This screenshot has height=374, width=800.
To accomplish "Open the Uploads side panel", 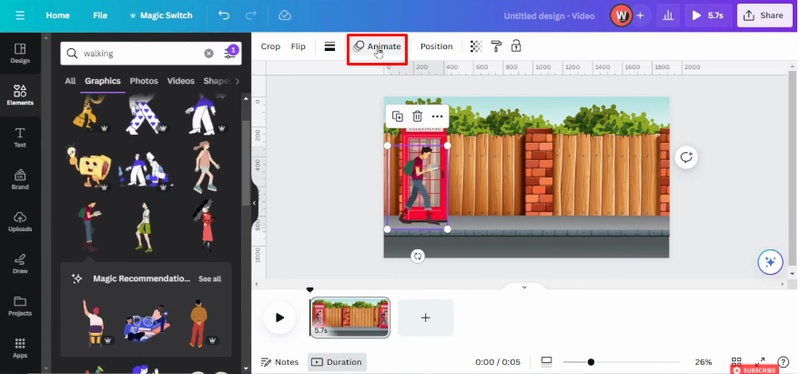I will (20, 221).
